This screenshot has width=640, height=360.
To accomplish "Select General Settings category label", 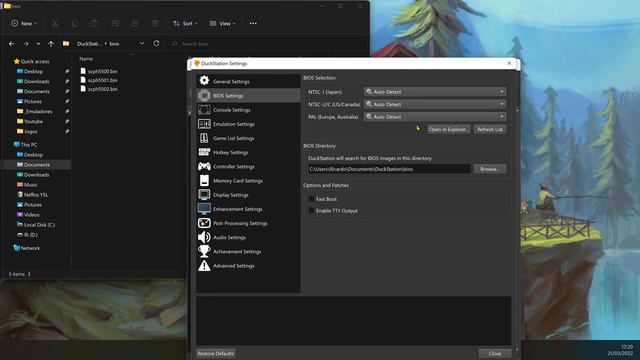I will click(x=231, y=82).
